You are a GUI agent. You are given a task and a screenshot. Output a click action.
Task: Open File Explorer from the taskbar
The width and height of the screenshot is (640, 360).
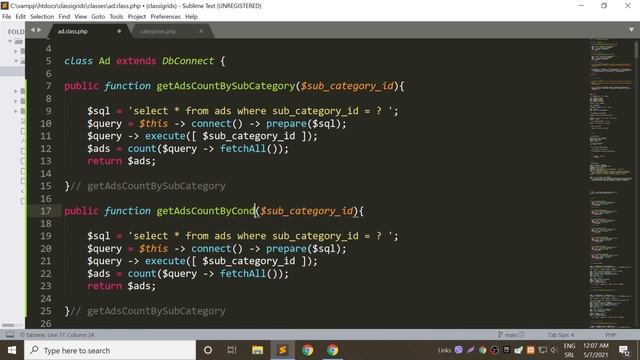(x=257, y=350)
